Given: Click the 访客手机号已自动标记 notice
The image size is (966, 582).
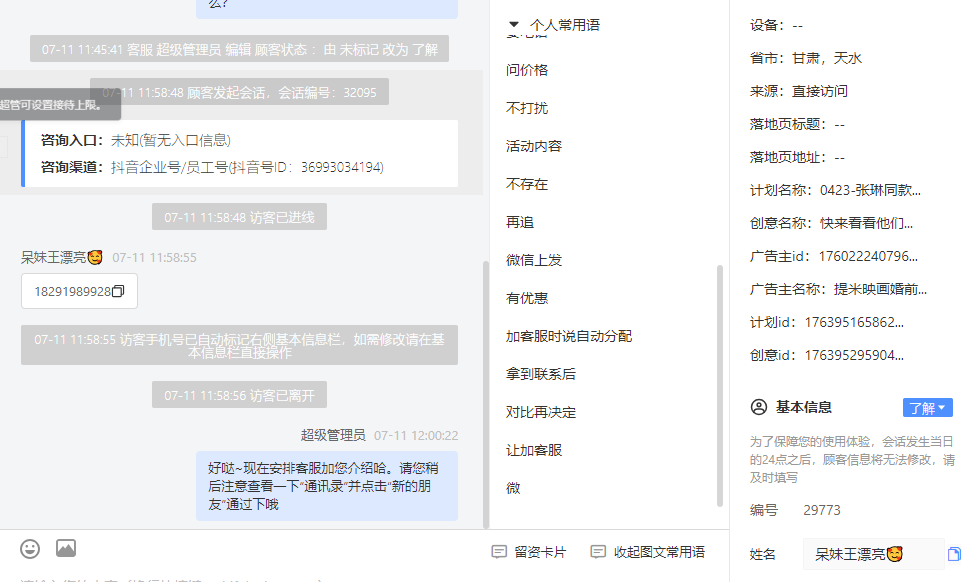Looking at the screenshot, I should pos(239,346).
